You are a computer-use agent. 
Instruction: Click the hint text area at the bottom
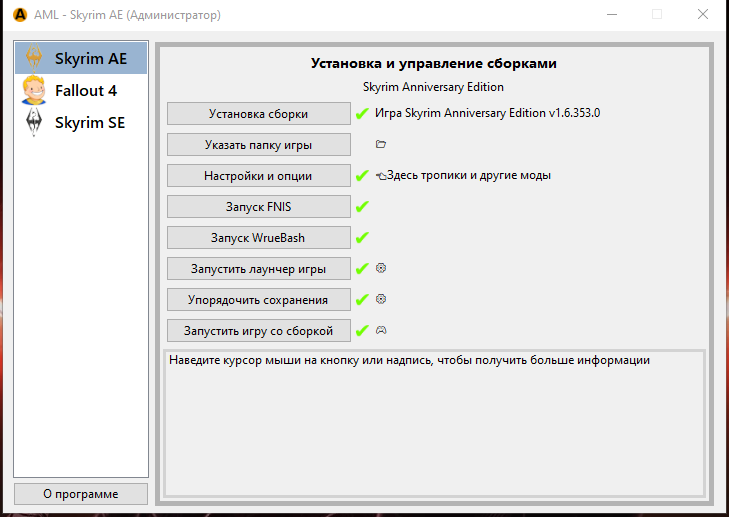point(433,422)
